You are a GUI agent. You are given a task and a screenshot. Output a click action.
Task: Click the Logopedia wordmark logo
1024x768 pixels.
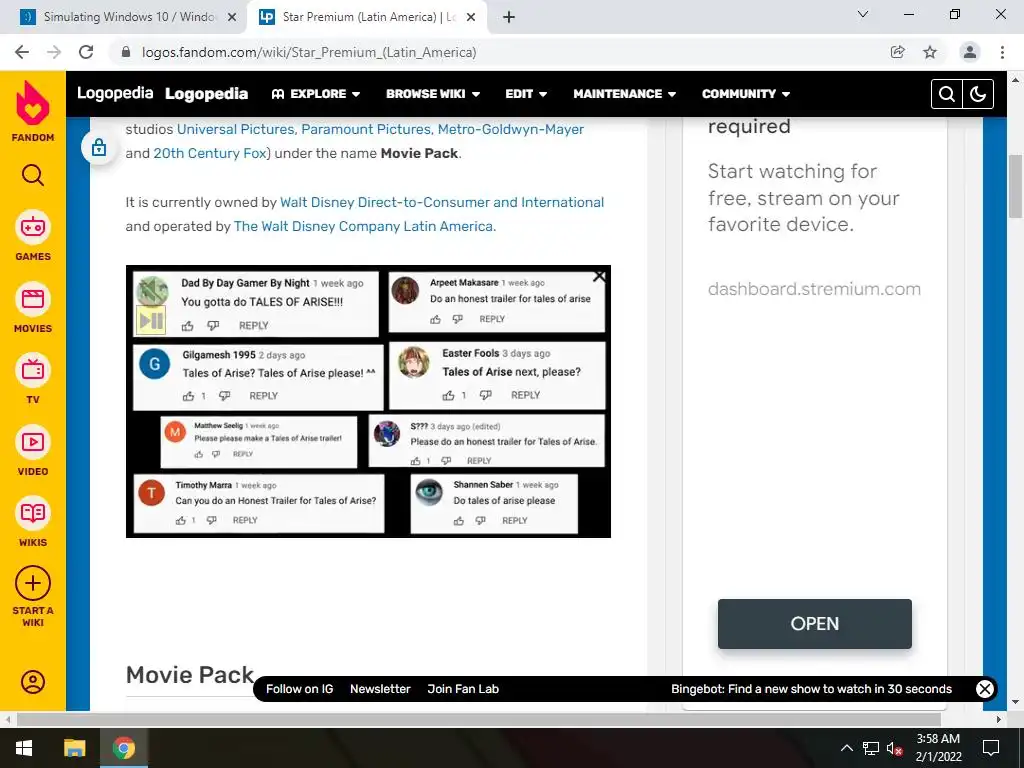tap(115, 93)
